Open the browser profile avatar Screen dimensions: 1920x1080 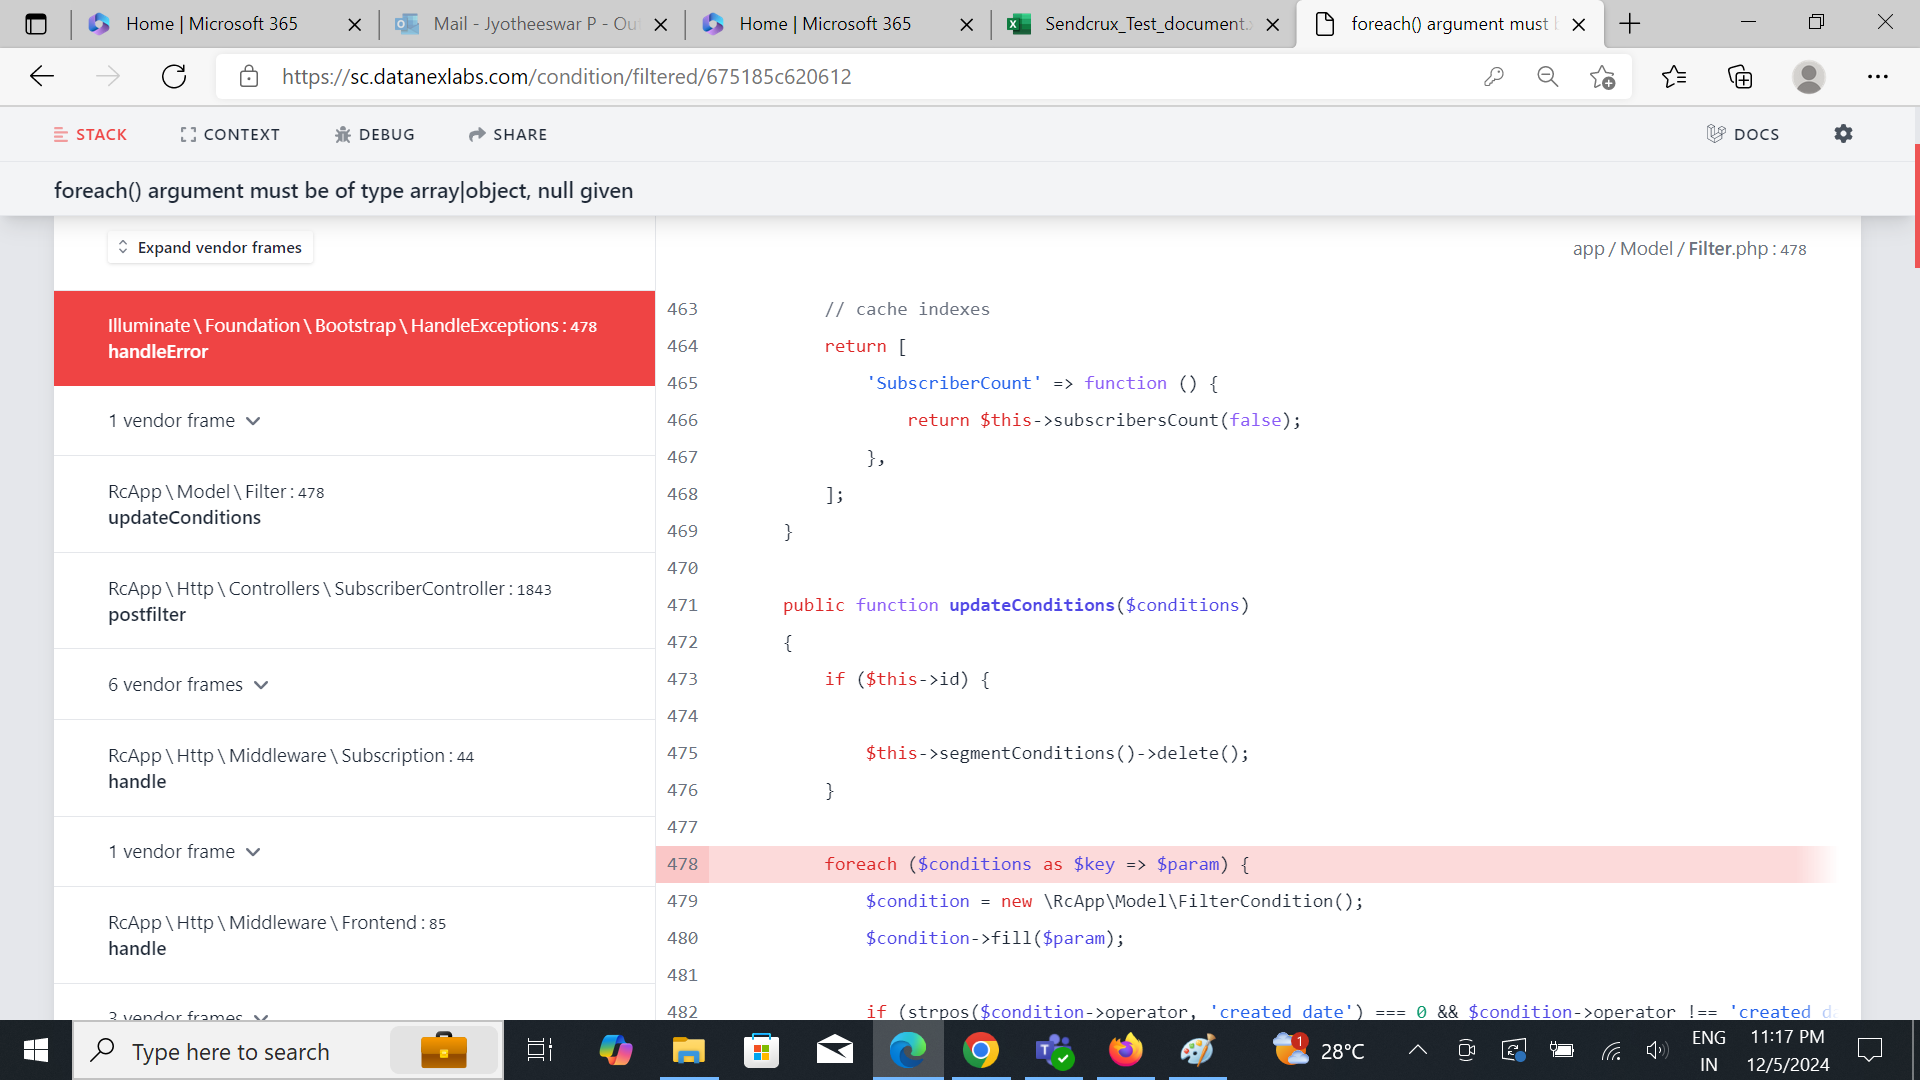coord(1808,77)
